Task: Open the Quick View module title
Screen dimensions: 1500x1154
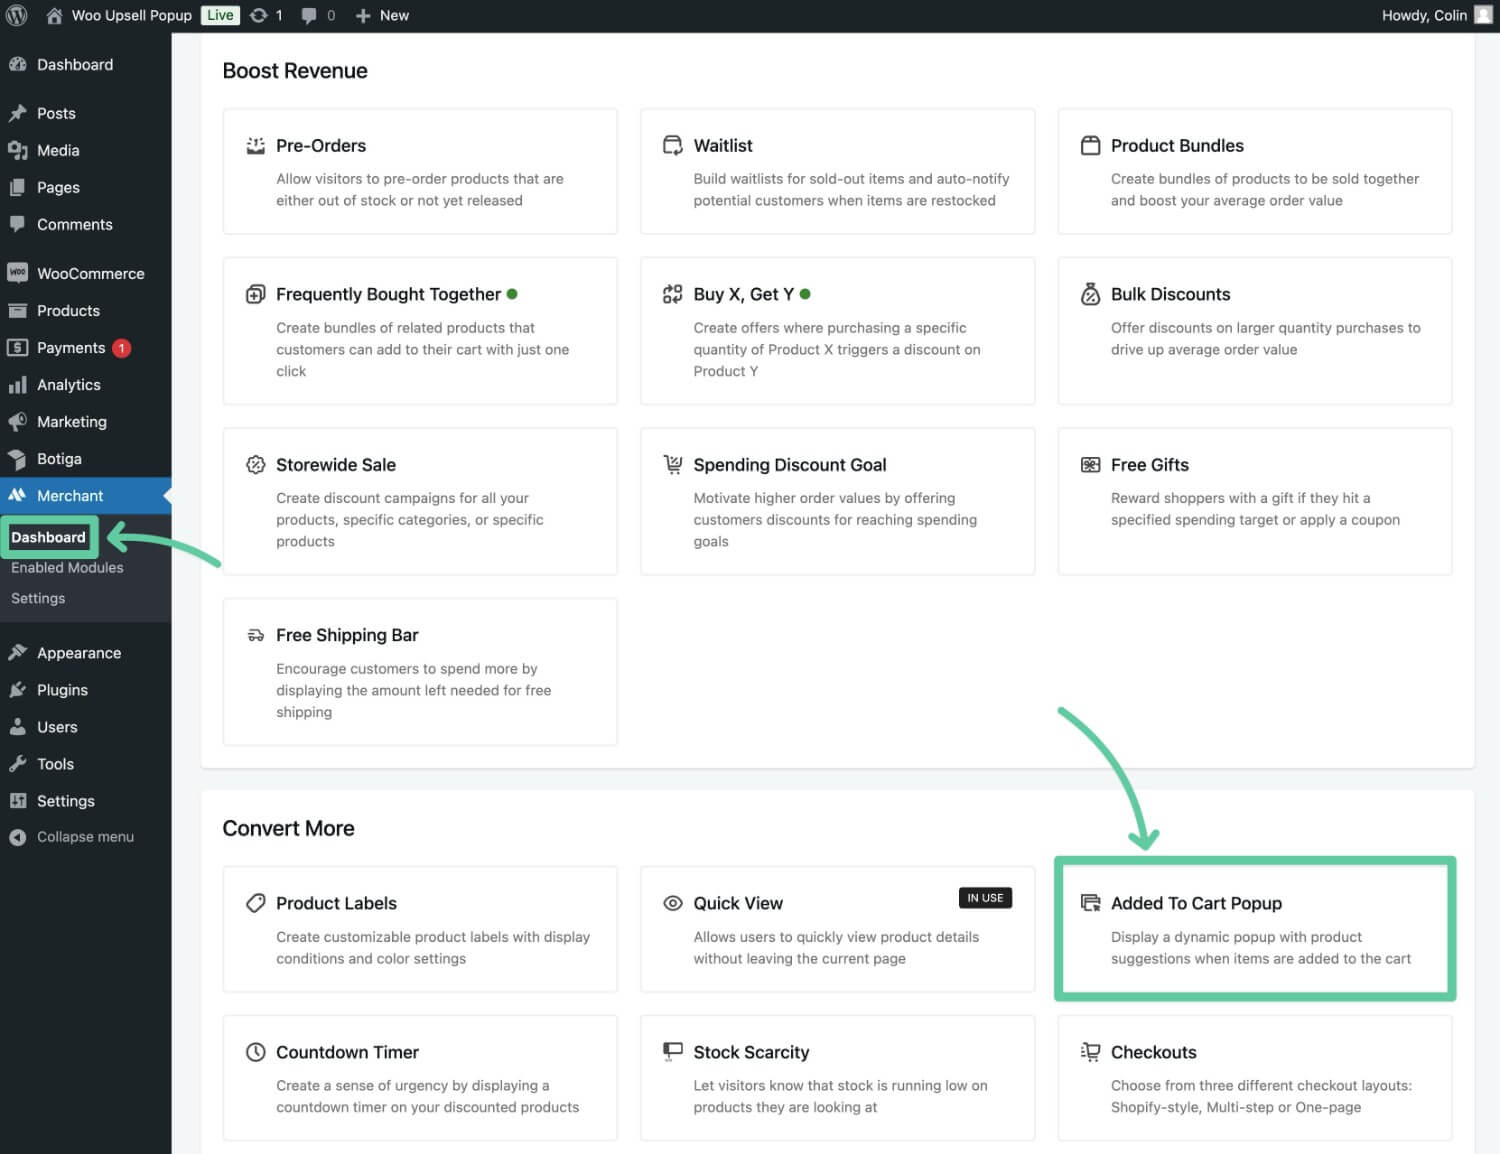Action: [x=738, y=903]
